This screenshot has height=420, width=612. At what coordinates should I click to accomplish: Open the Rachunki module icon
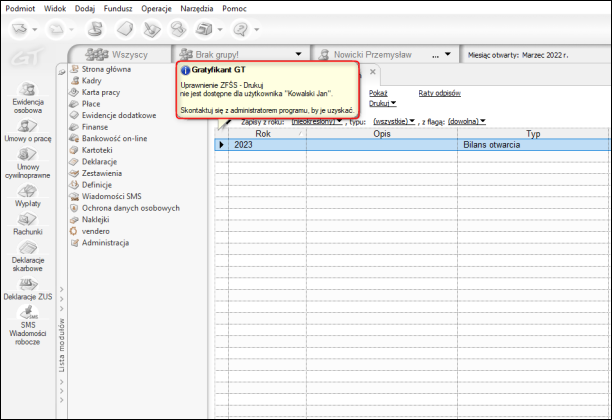click(x=28, y=224)
